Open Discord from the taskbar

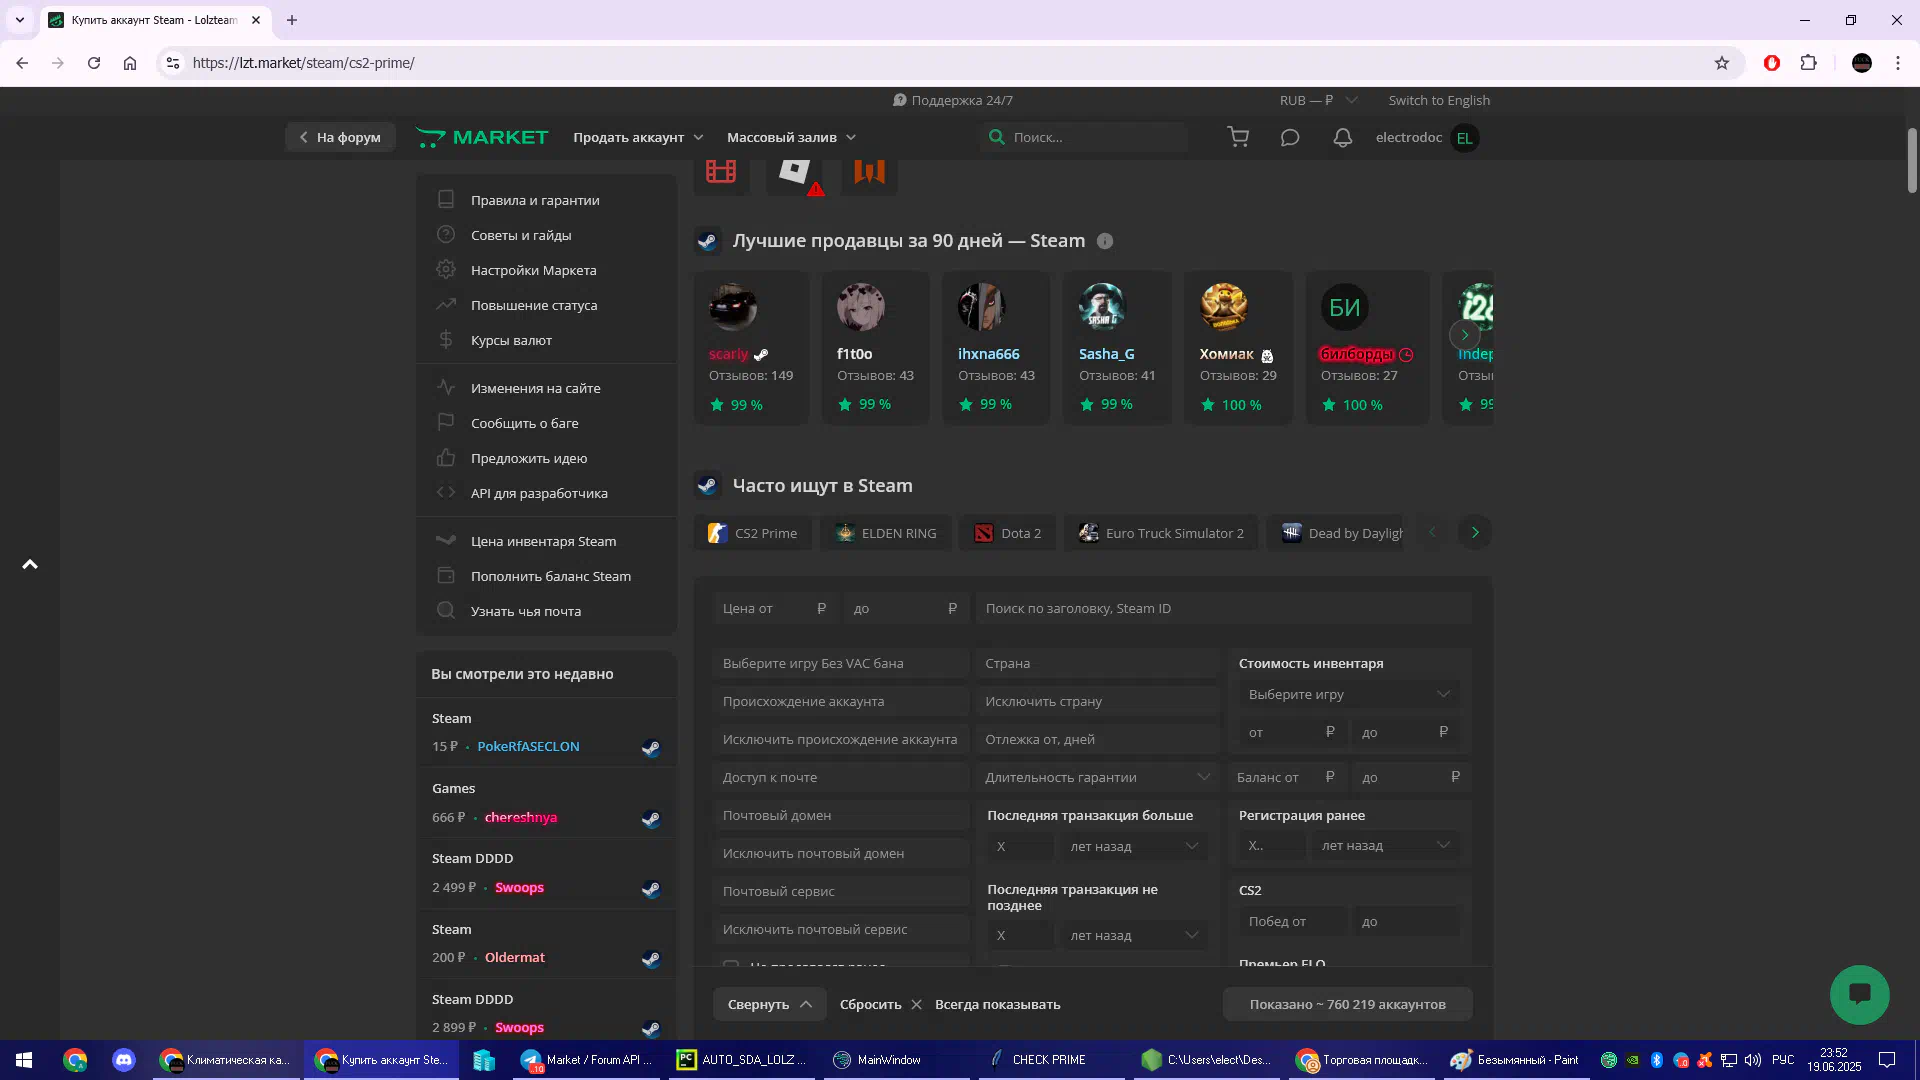click(x=124, y=1060)
